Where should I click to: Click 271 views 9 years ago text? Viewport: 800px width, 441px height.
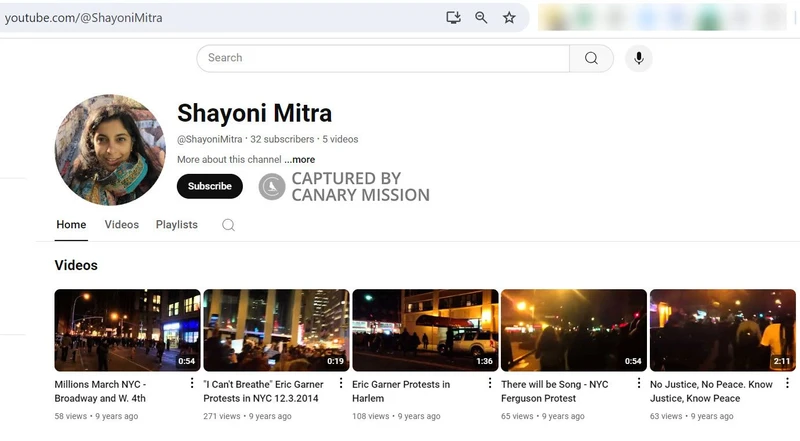pos(247,416)
